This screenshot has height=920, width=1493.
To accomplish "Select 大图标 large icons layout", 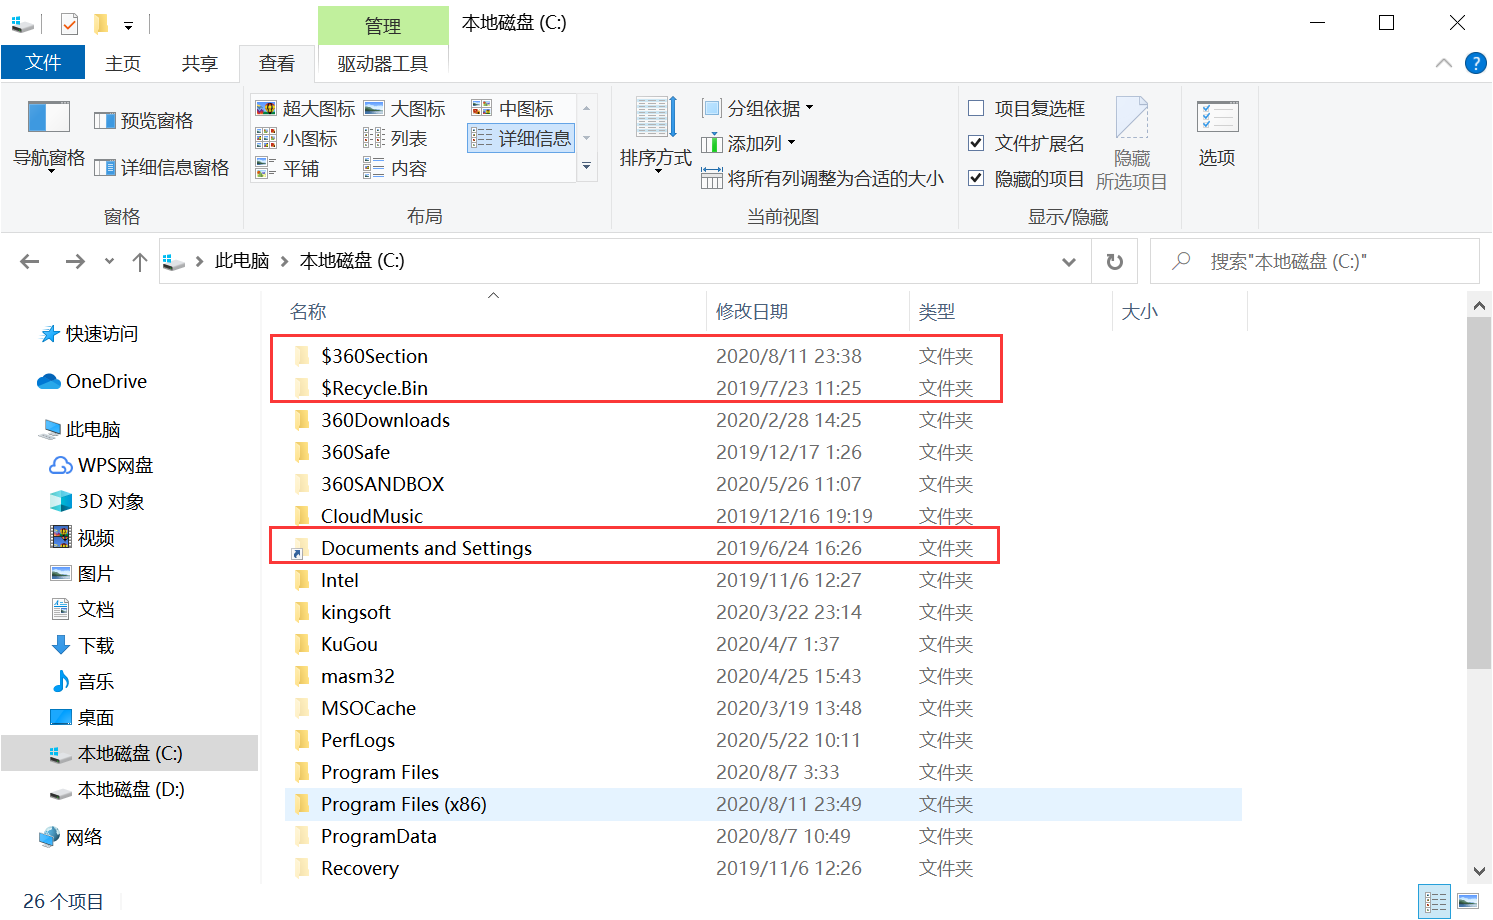I will [x=405, y=108].
